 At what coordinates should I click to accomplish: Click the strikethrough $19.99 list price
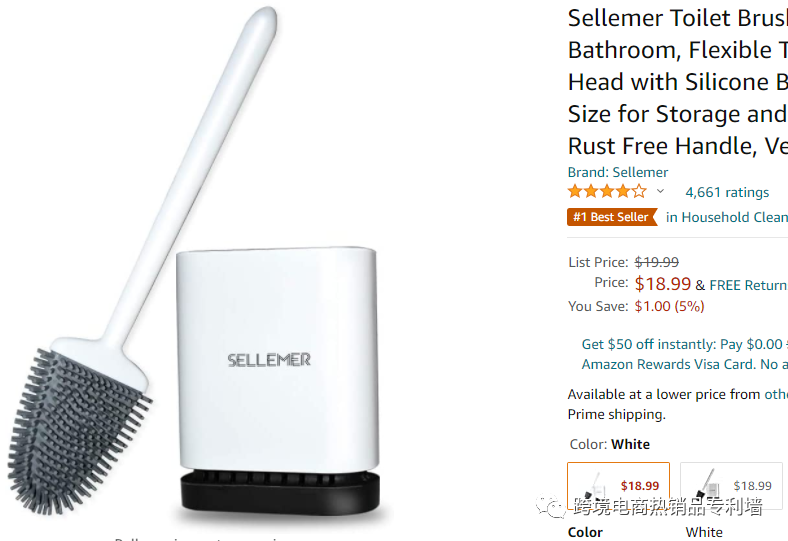(656, 262)
